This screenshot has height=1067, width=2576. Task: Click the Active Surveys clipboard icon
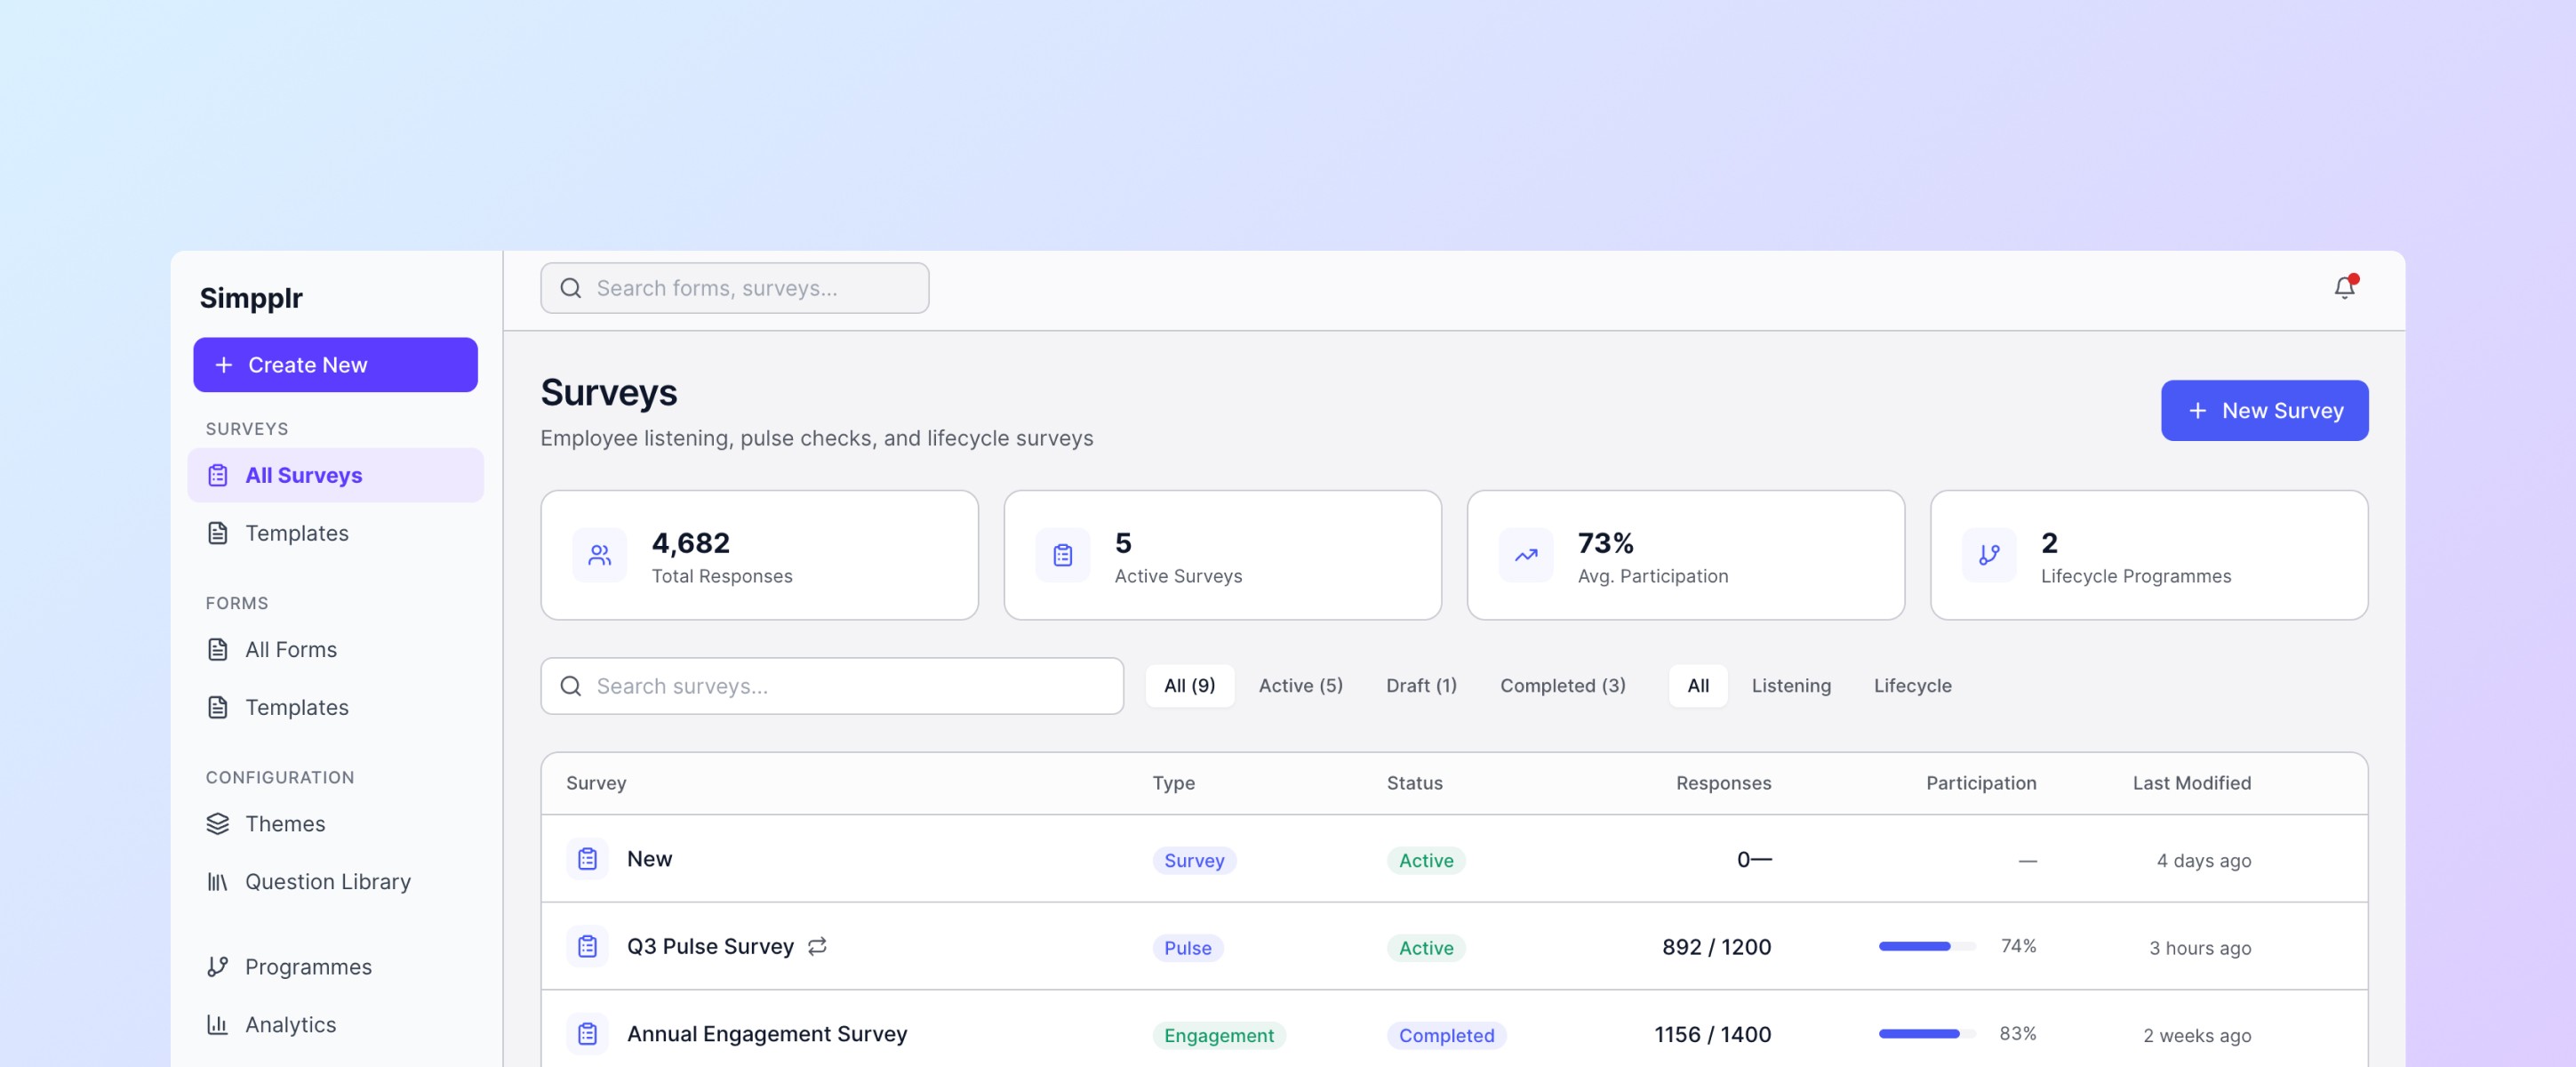1062,555
